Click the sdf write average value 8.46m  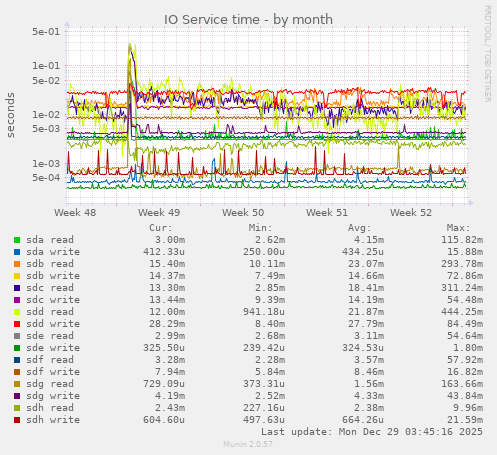tap(369, 372)
